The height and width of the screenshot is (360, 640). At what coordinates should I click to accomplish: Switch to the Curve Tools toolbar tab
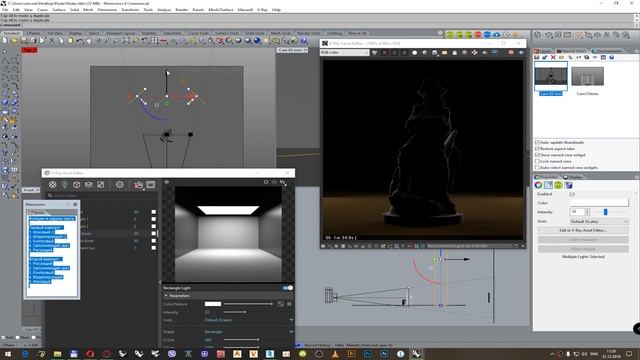pyautogui.click(x=198, y=33)
